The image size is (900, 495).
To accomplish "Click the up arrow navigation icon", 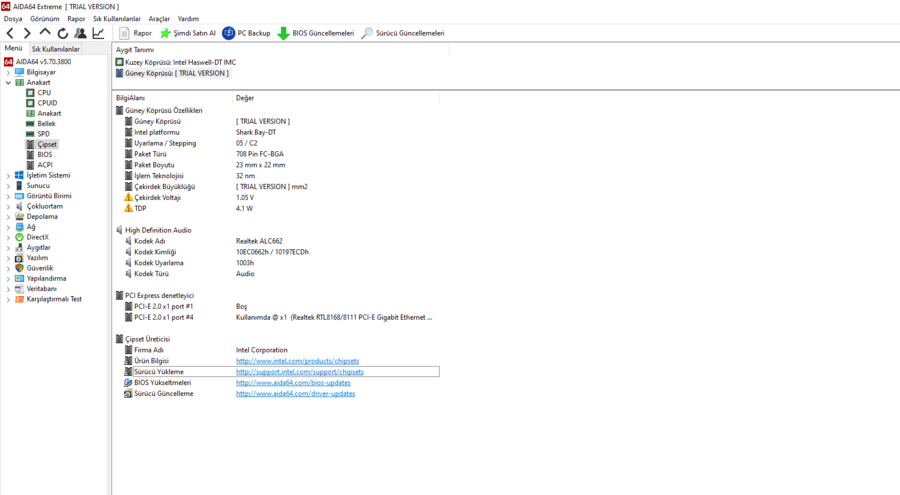I will [x=45, y=32].
